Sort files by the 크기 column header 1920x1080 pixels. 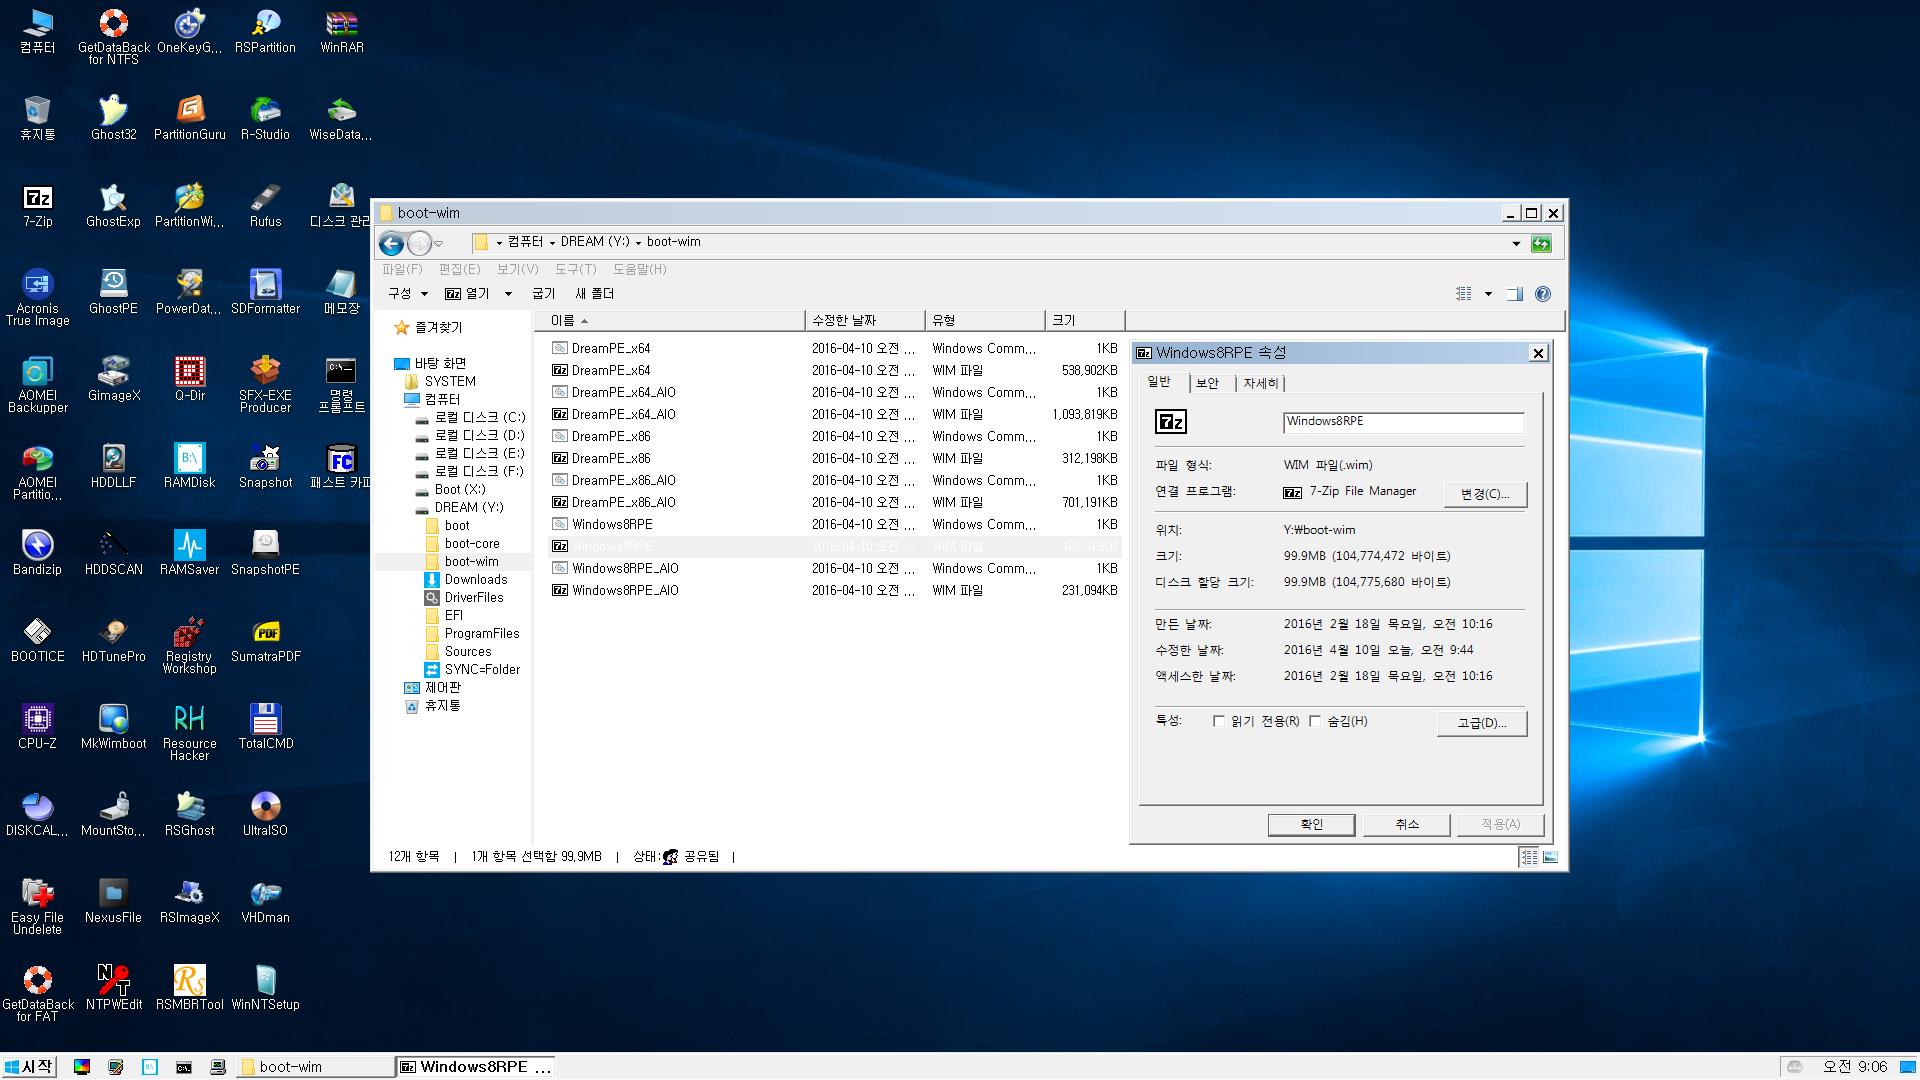tap(1084, 320)
